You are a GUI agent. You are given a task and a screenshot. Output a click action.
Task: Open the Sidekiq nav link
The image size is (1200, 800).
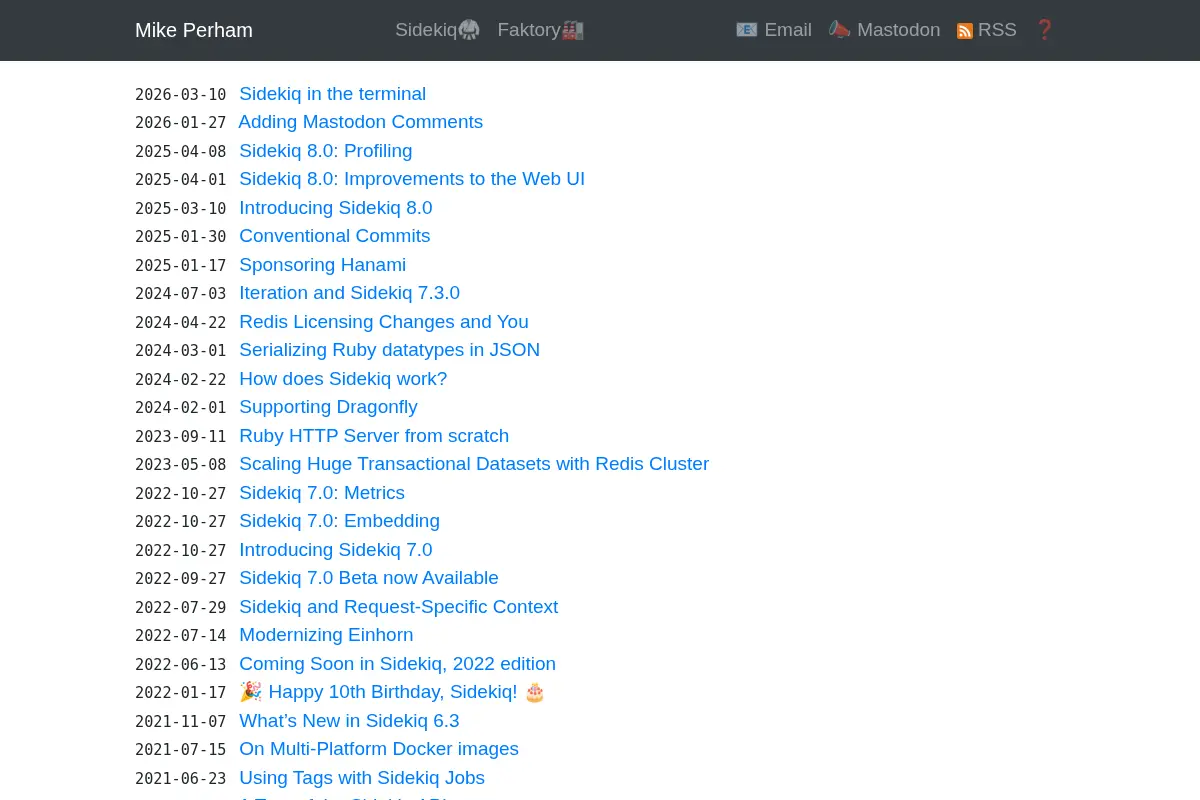pos(438,30)
